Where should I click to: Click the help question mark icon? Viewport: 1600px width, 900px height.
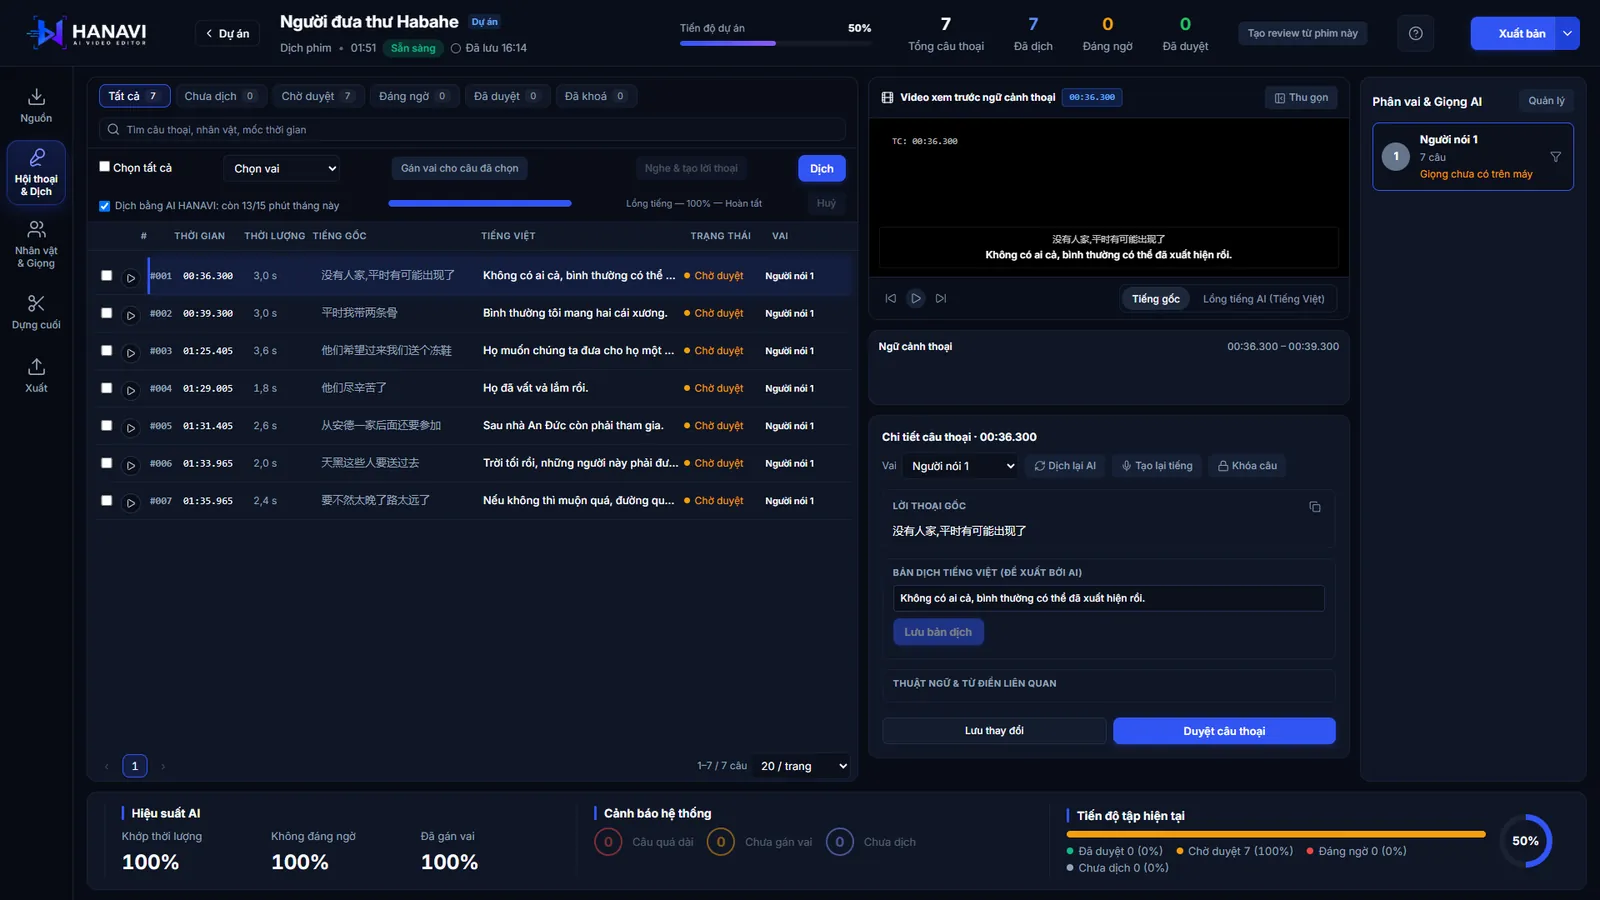(x=1415, y=33)
